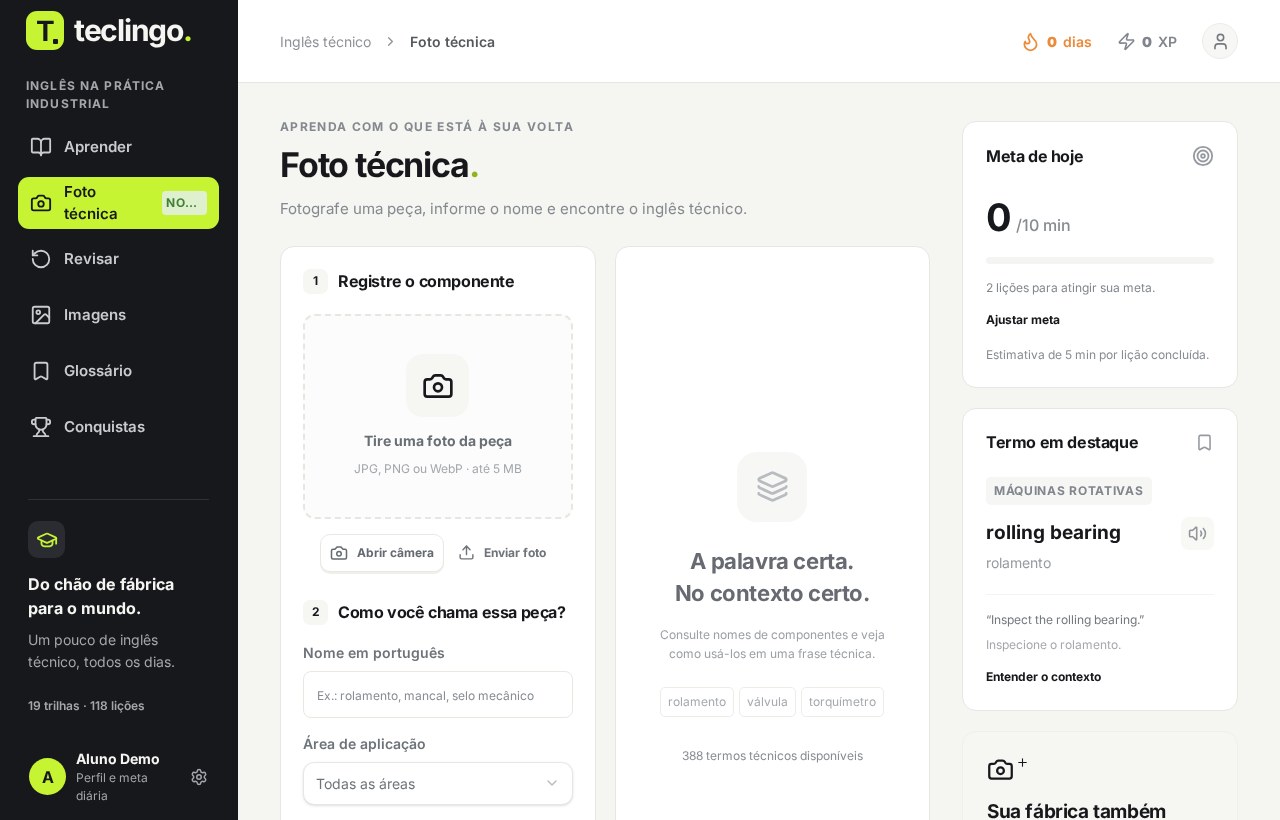Image resolution: width=1280 pixels, height=820 pixels.
Task: Click the daily goal target icon
Action: tap(1203, 156)
